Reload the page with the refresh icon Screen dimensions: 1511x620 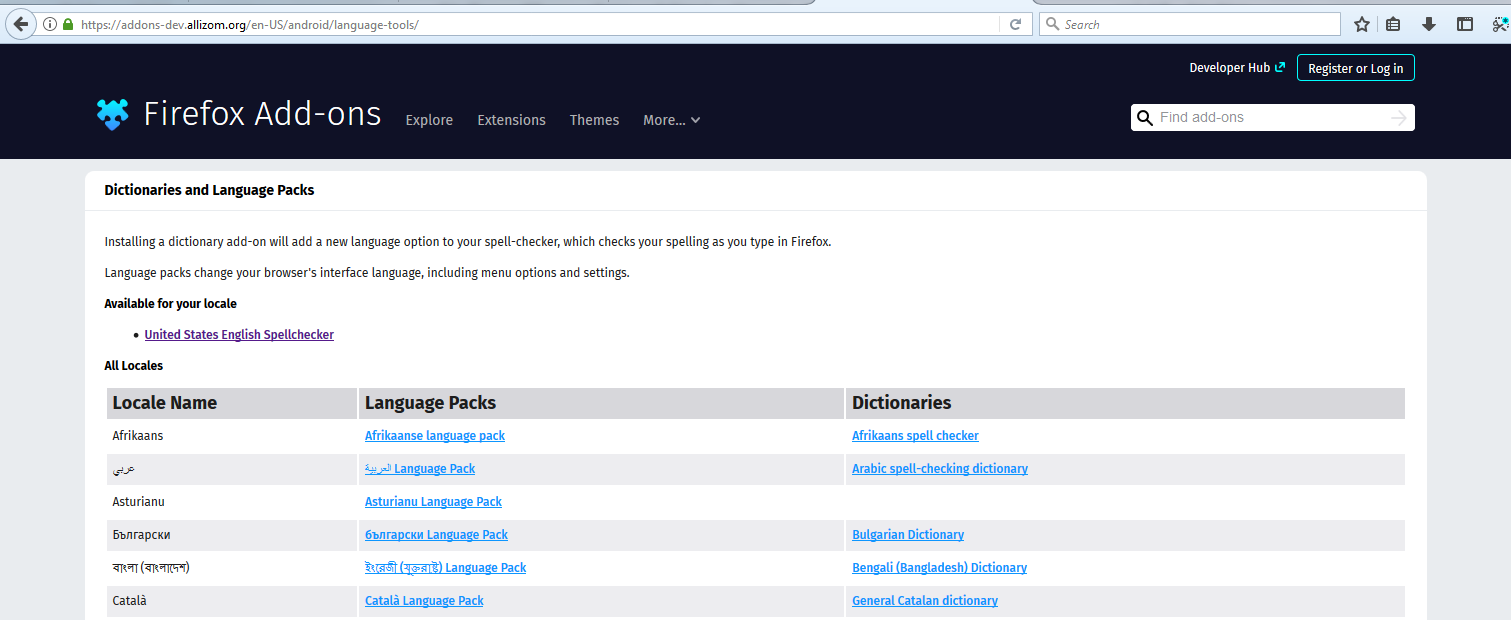[x=1015, y=24]
